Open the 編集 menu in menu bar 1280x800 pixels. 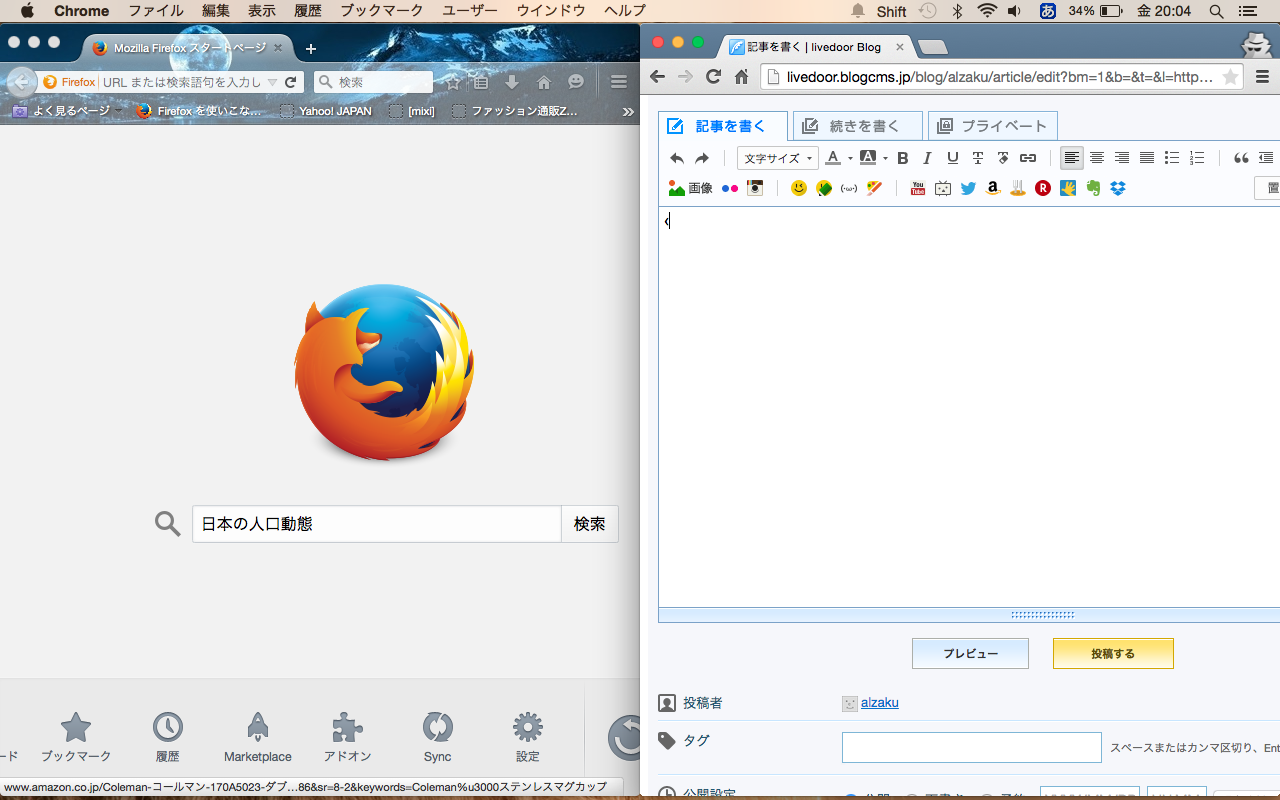click(x=215, y=11)
